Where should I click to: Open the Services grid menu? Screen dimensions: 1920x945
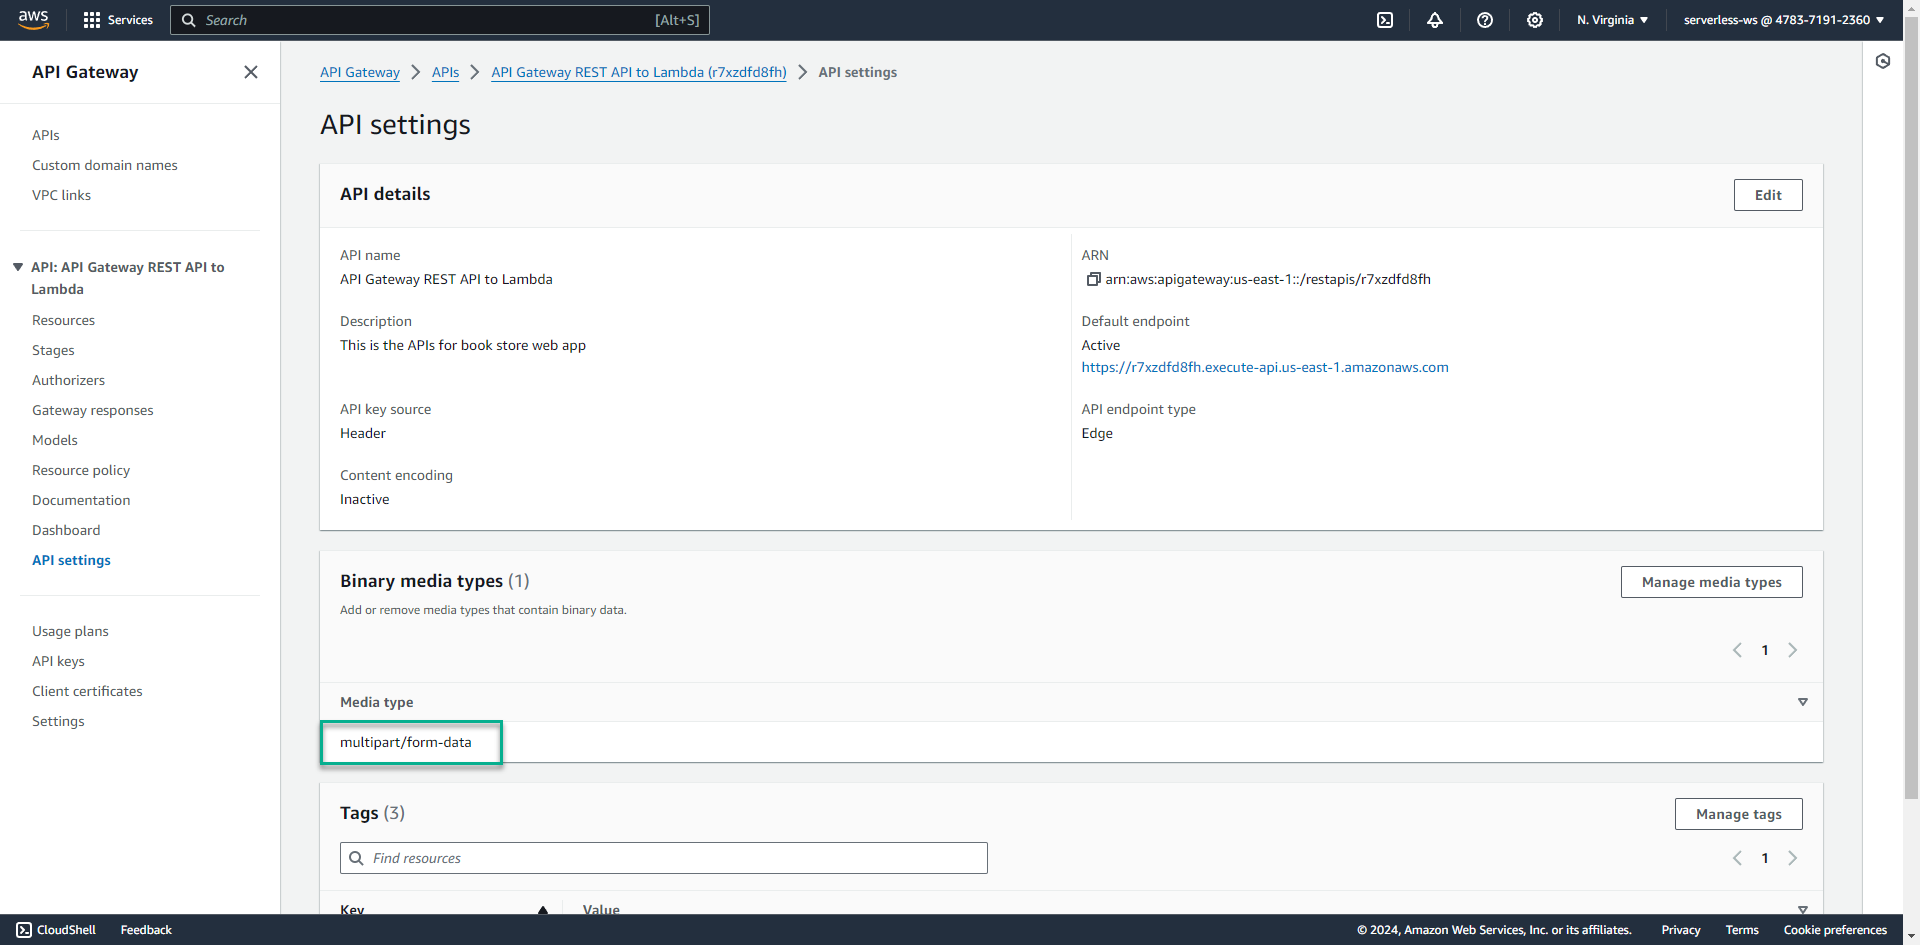pyautogui.click(x=92, y=20)
